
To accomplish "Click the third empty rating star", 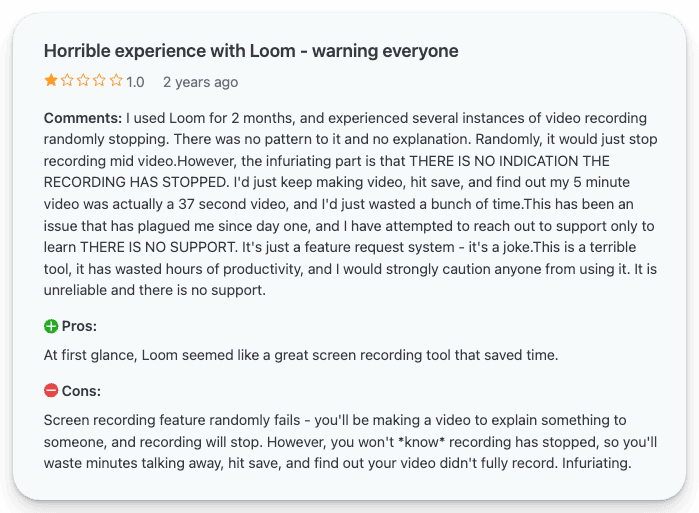I will tap(83, 81).
